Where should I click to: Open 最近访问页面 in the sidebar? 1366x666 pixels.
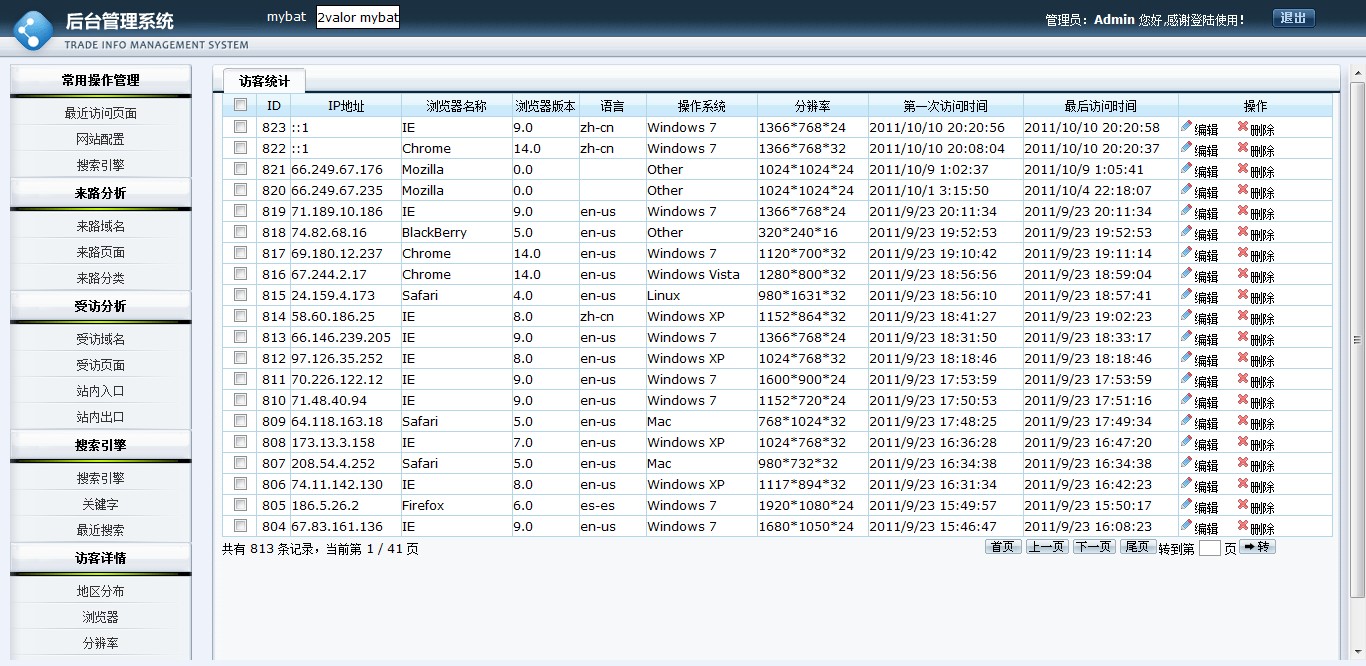pyautogui.click(x=100, y=114)
